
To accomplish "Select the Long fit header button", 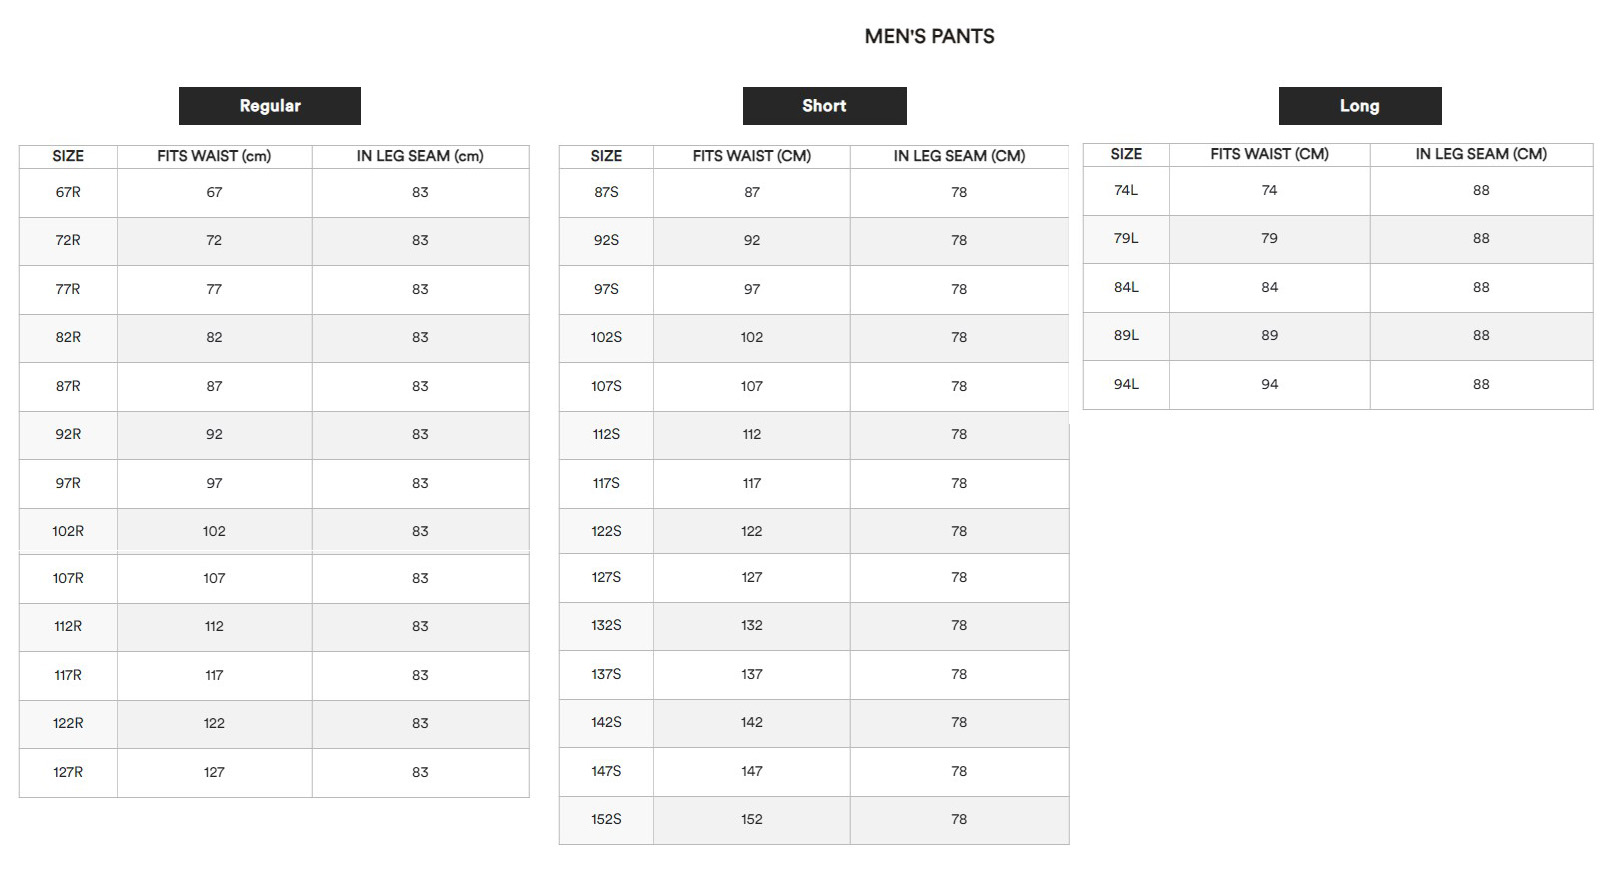I will tap(1360, 106).
